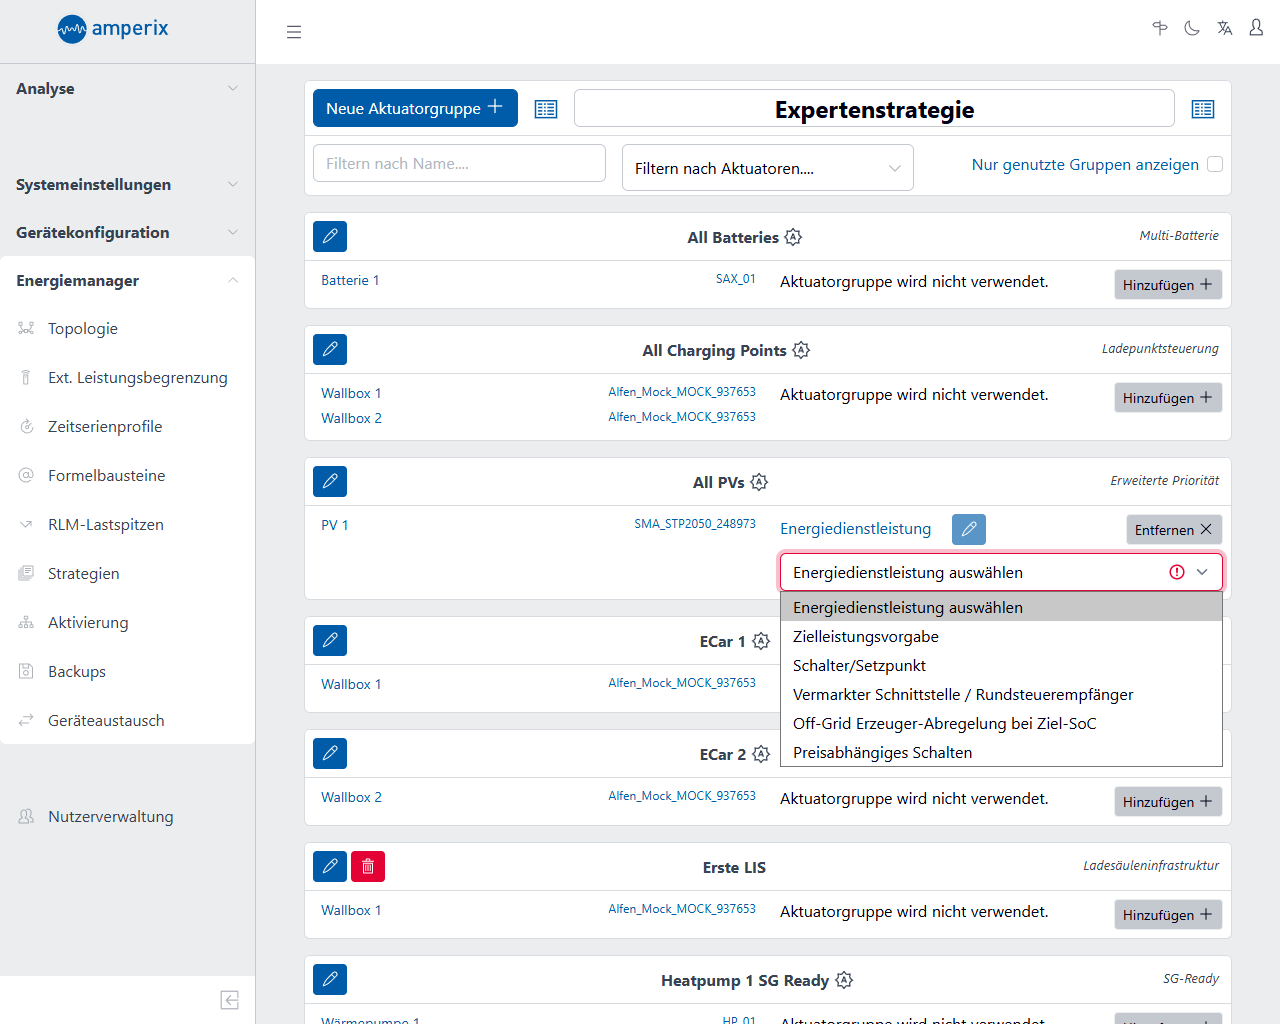Open Filtern nach Aktuatoren dropdown

pyautogui.click(x=767, y=168)
